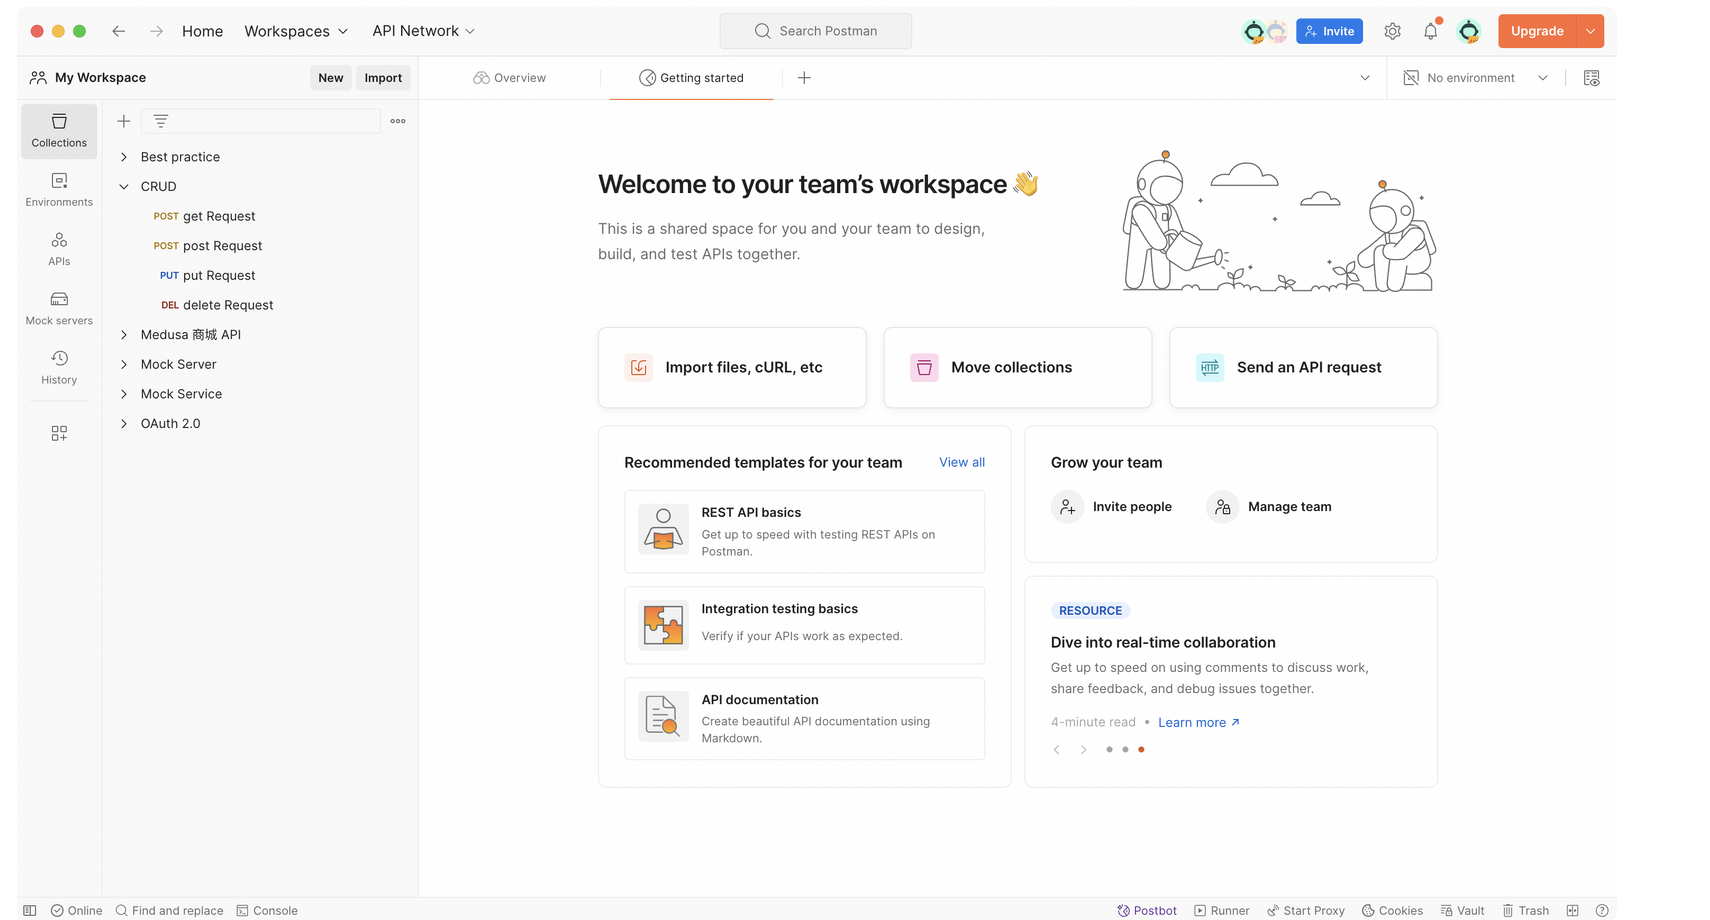This screenshot has height=920, width=1710.
Task: Open the notifications bell
Action: 1431,31
